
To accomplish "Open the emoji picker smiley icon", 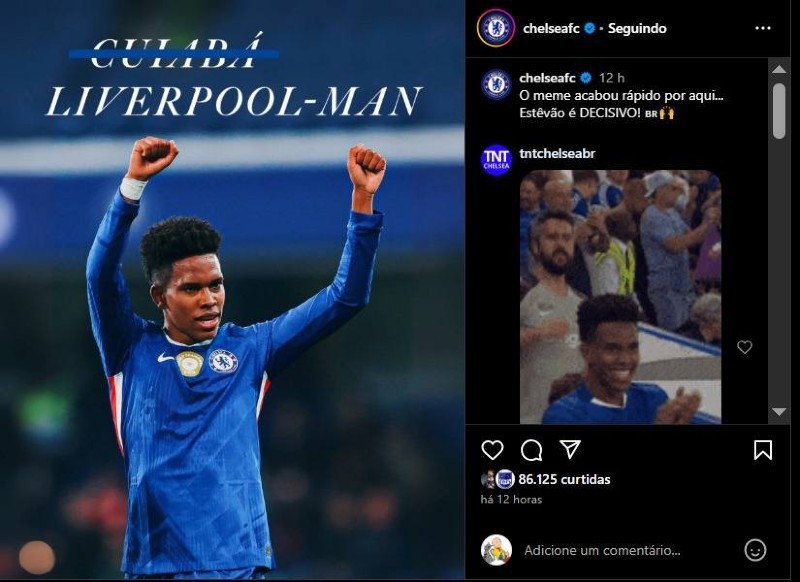I will click(x=755, y=550).
